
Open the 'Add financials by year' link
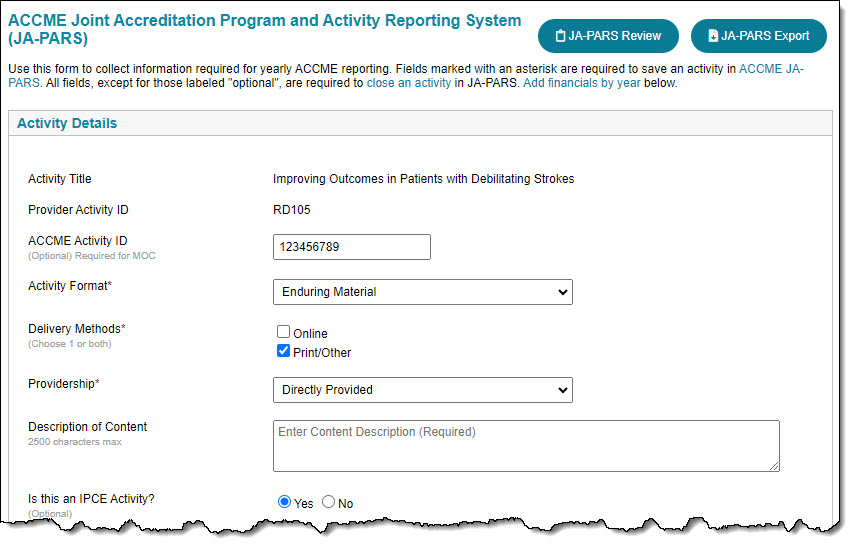[x=581, y=83]
